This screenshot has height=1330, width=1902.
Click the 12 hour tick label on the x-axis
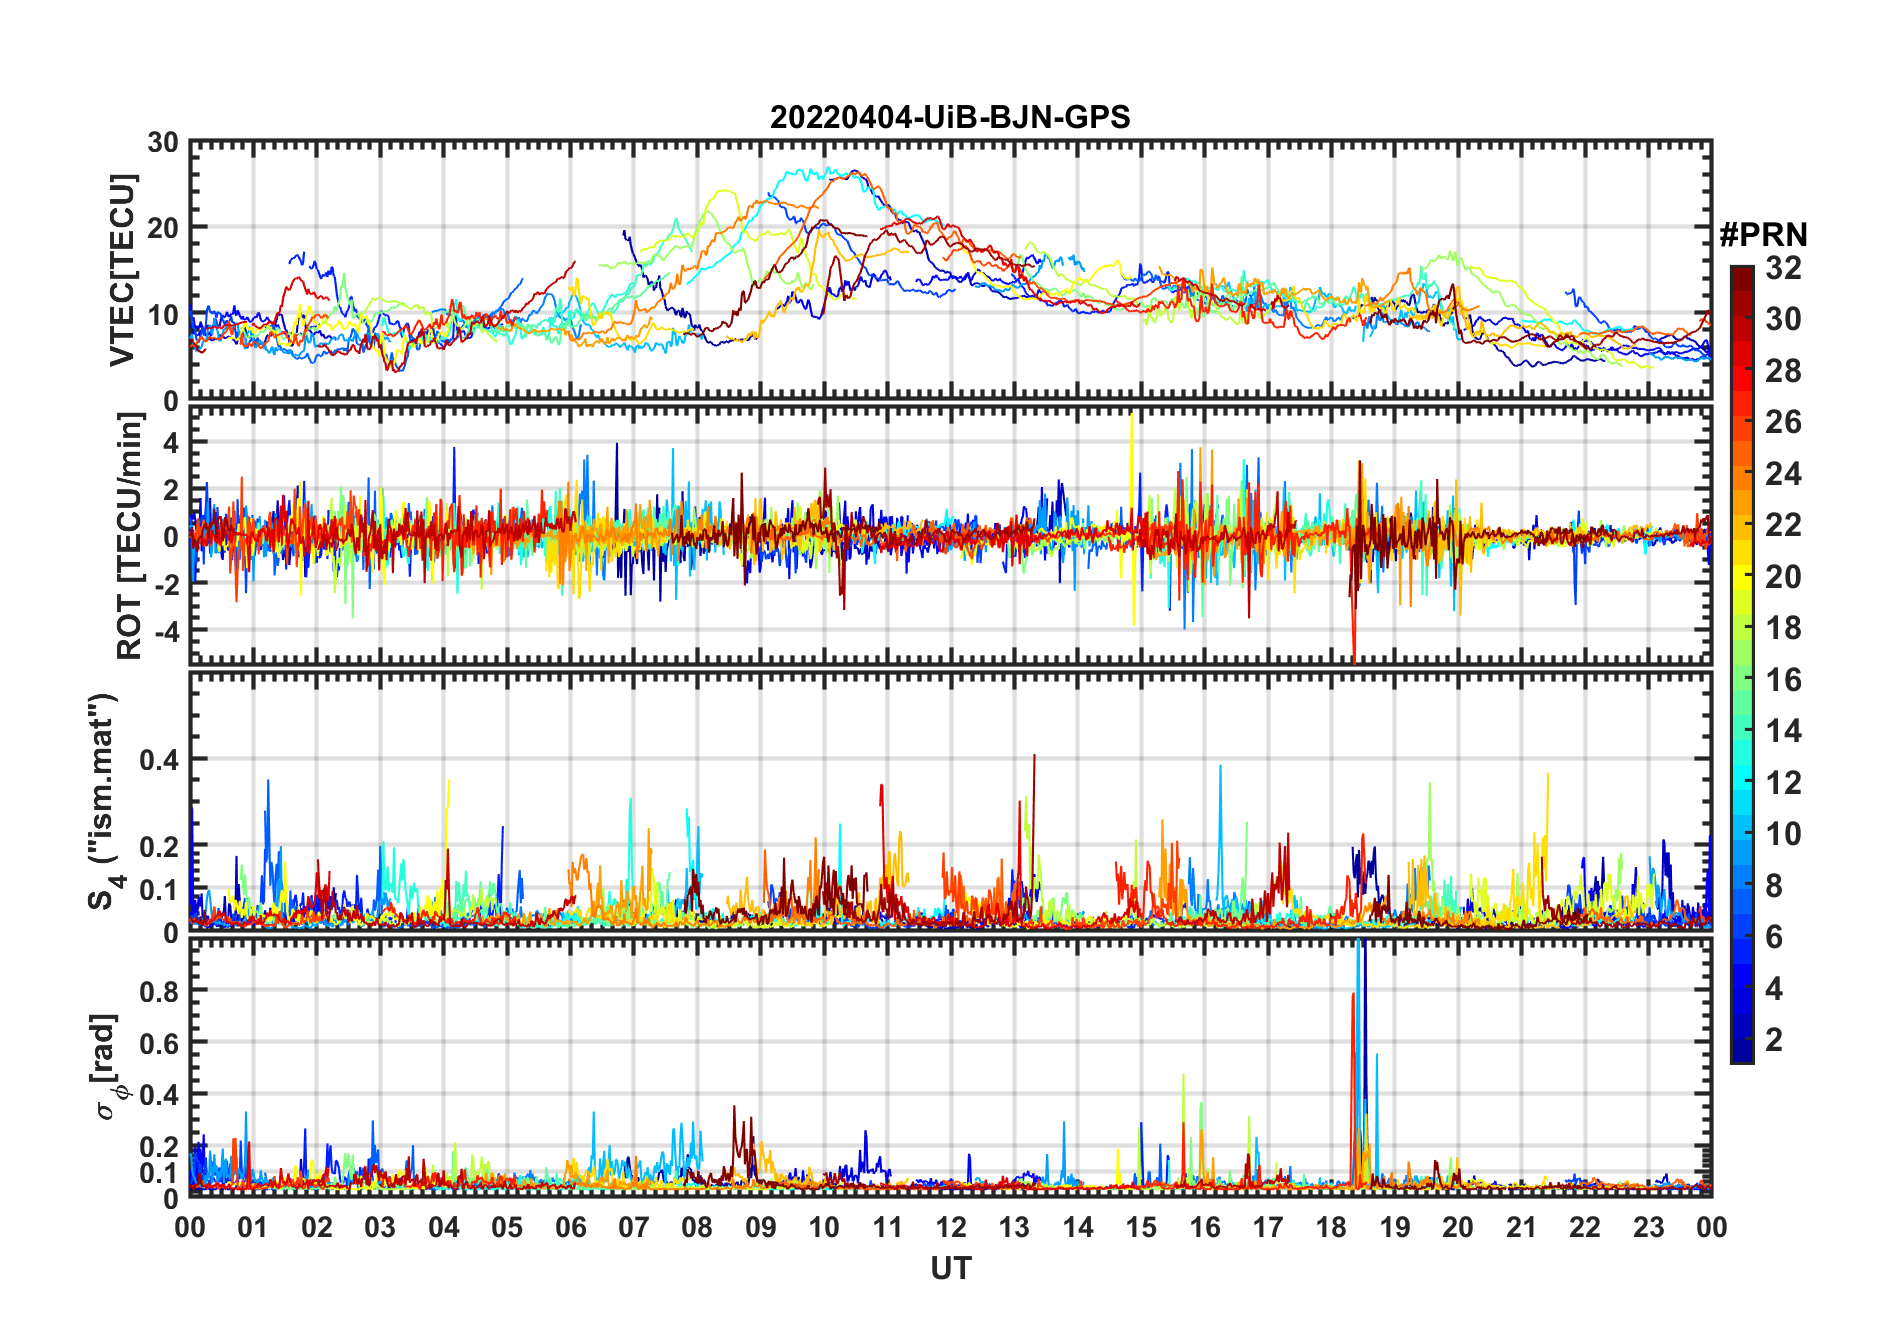[x=950, y=1227]
